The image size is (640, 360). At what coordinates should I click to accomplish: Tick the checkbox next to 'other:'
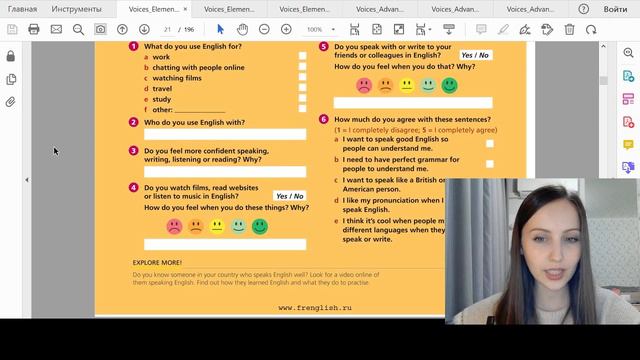[x=302, y=108]
